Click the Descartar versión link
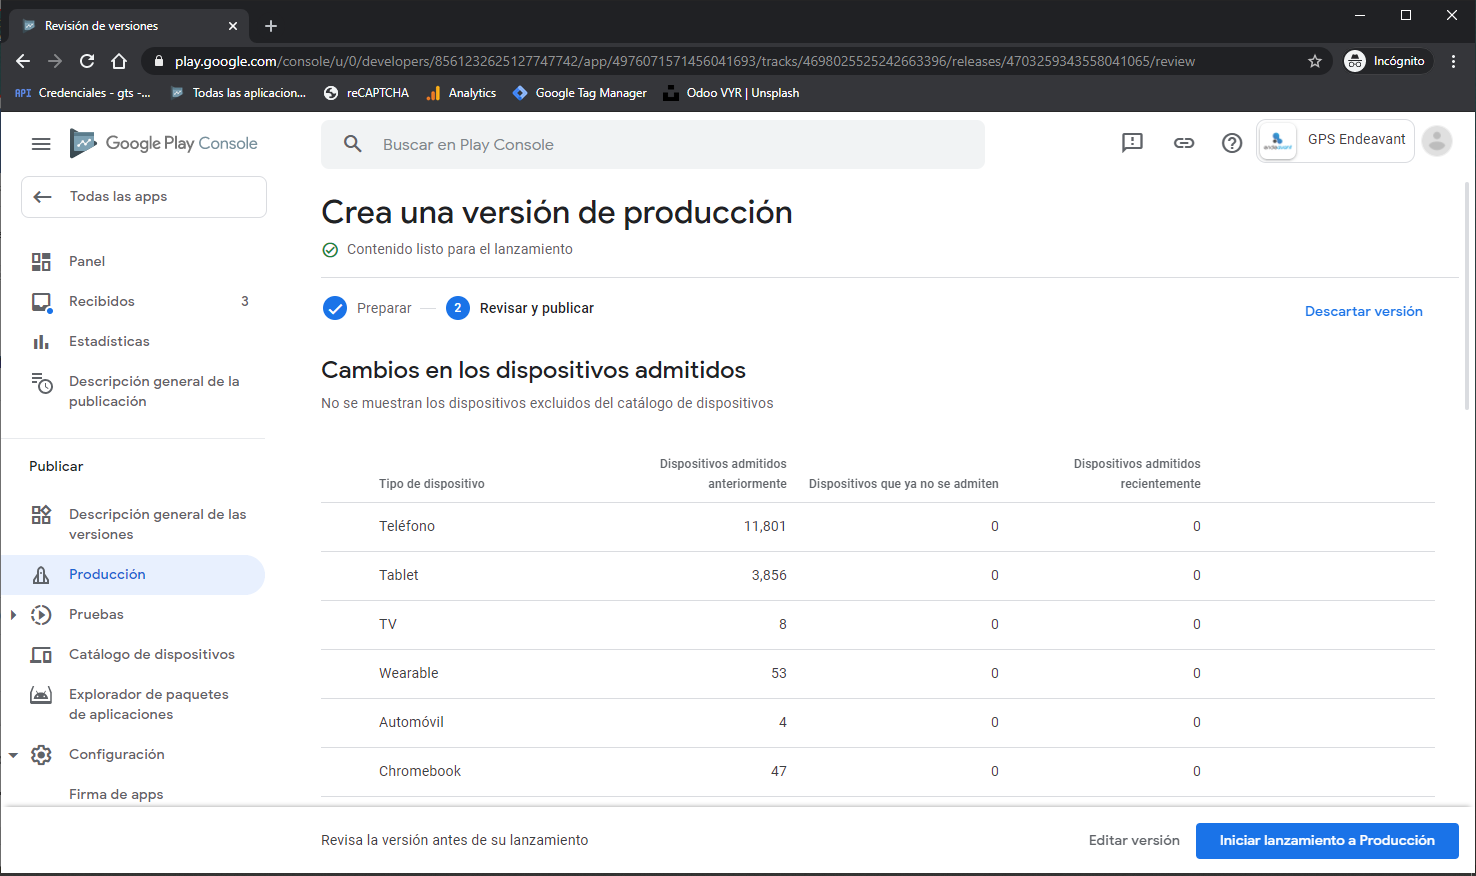The width and height of the screenshot is (1476, 876). [x=1363, y=311]
